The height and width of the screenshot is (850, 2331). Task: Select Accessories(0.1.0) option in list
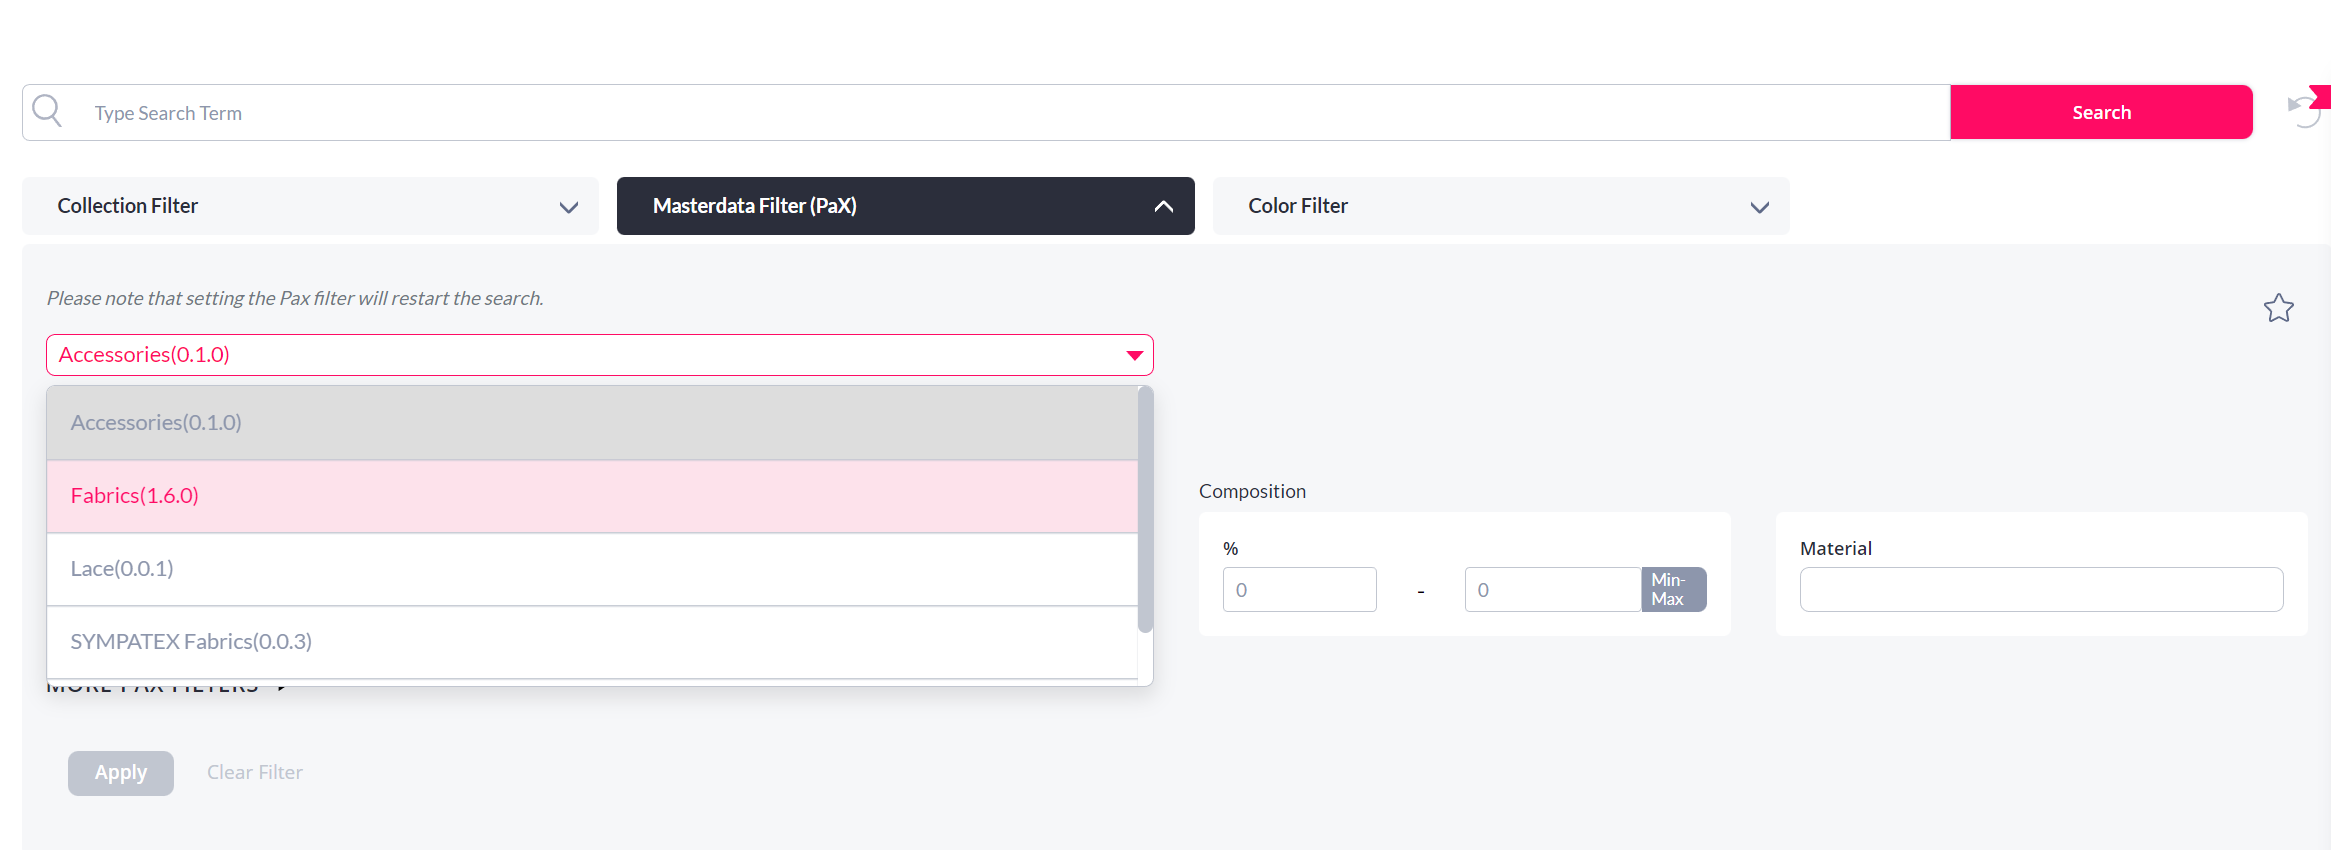[x=592, y=423]
